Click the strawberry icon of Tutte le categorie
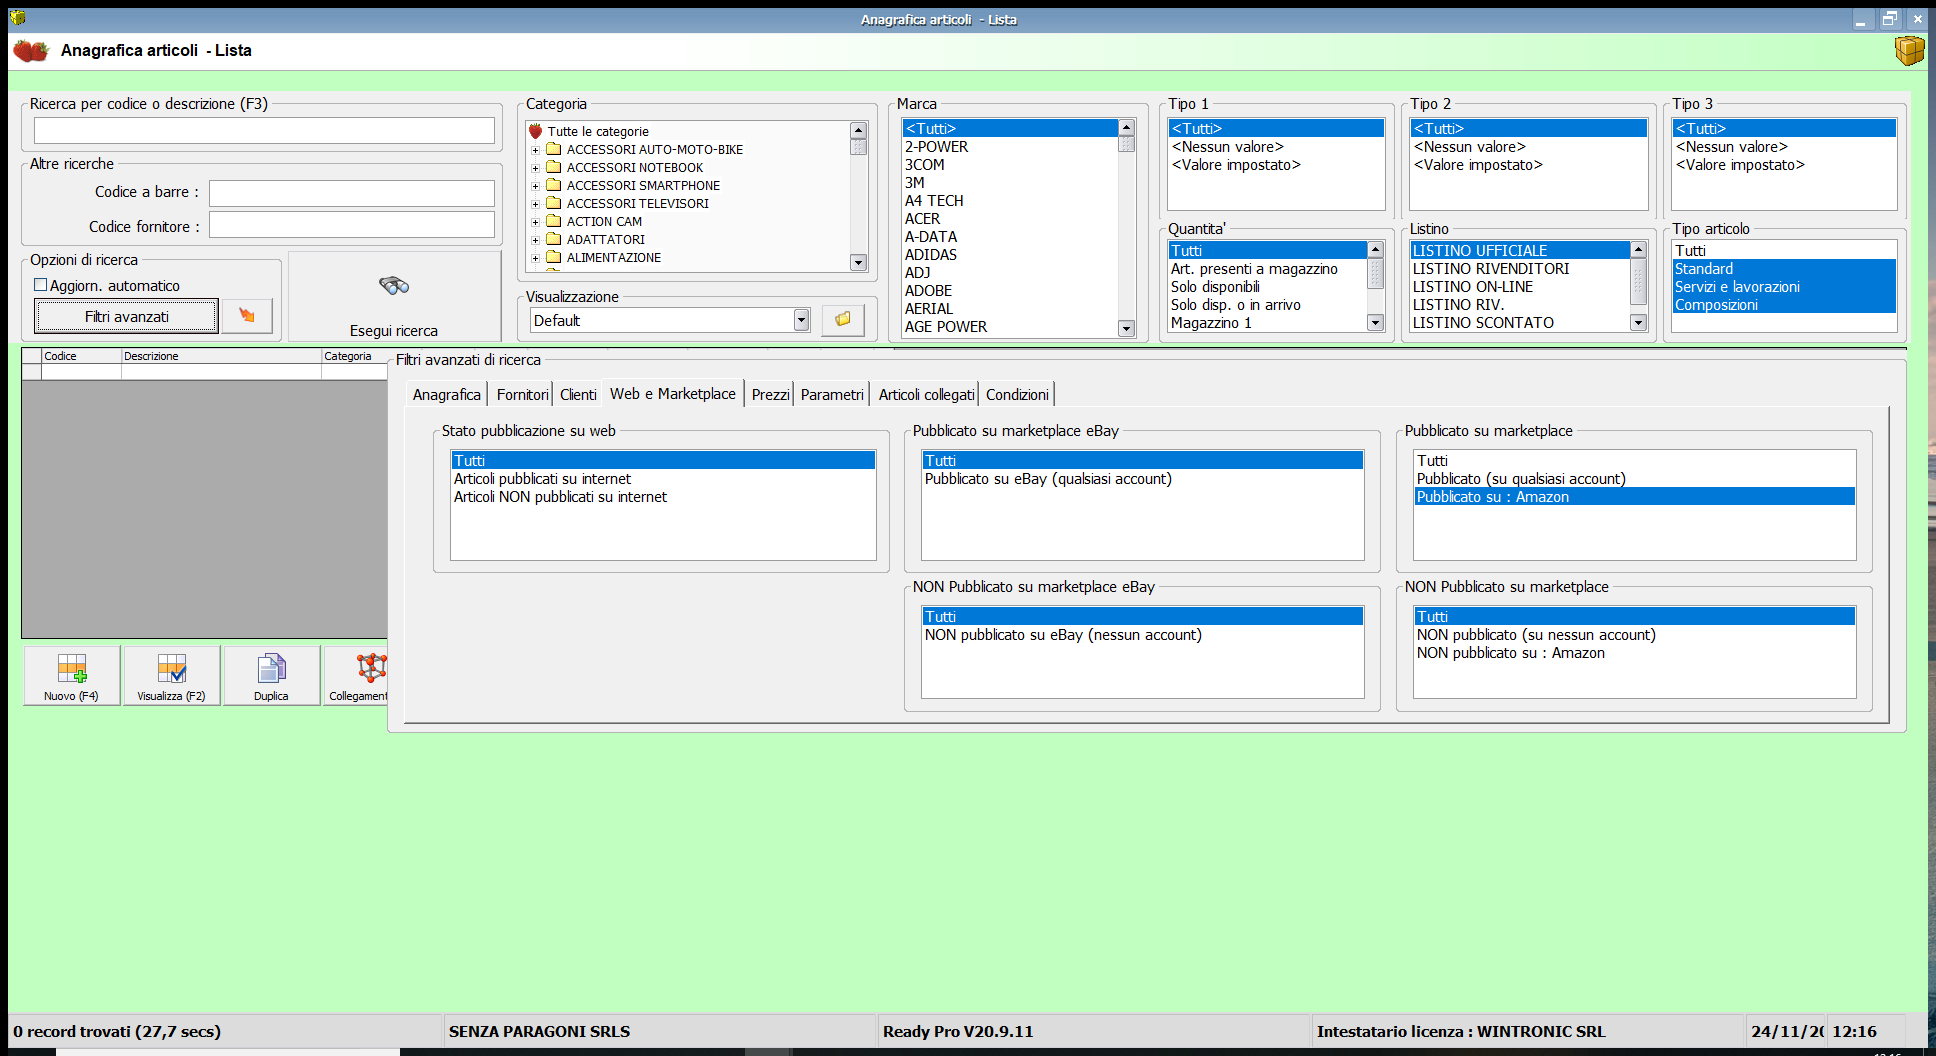Viewport: 1936px width, 1056px height. 536,131
